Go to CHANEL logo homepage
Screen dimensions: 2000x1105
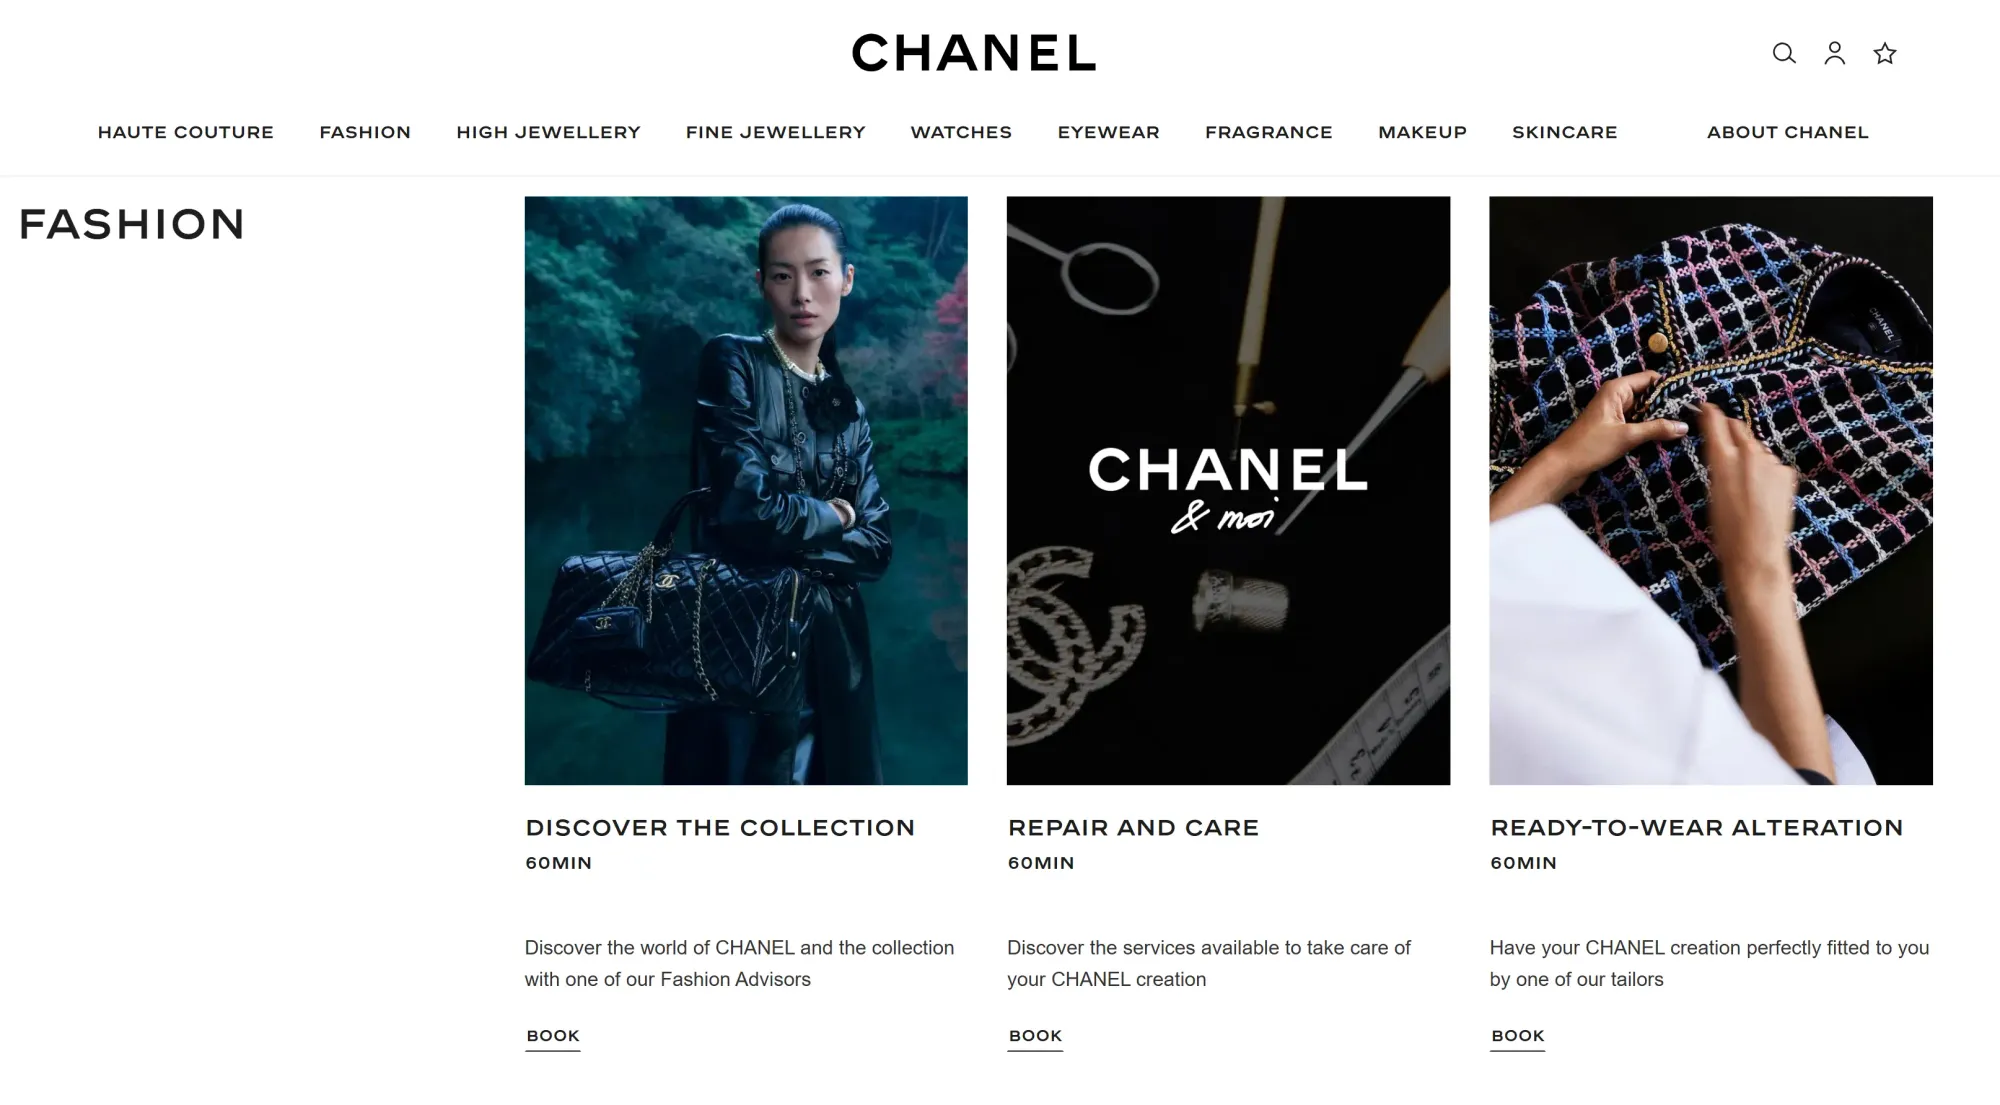coord(974,53)
